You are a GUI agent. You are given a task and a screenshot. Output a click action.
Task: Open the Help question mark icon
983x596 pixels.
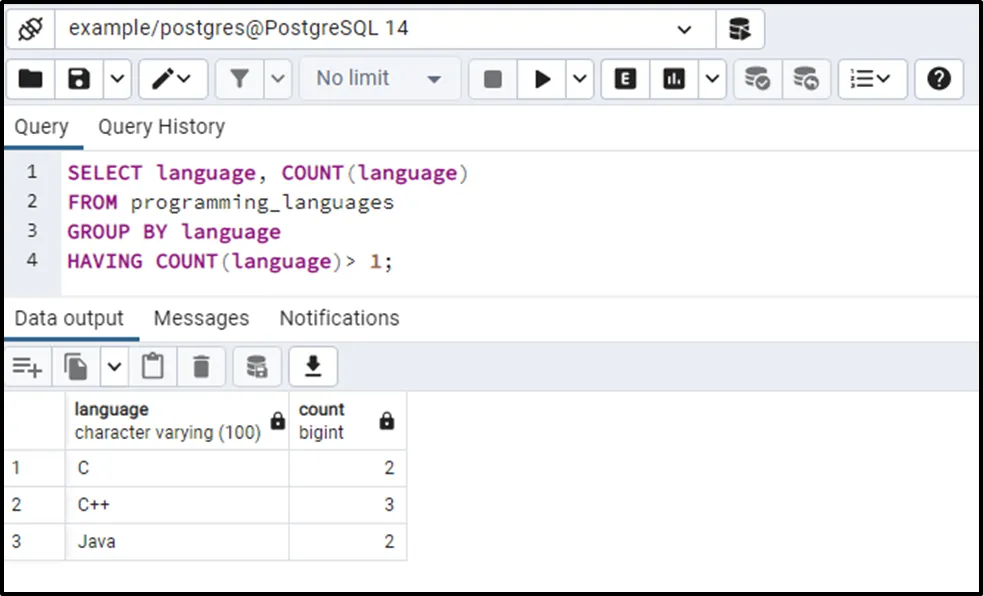point(939,79)
